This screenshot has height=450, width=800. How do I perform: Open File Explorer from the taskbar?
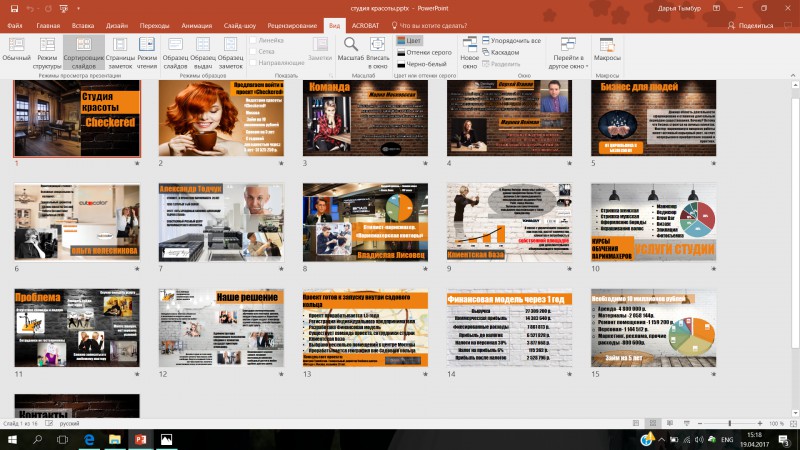click(114, 439)
